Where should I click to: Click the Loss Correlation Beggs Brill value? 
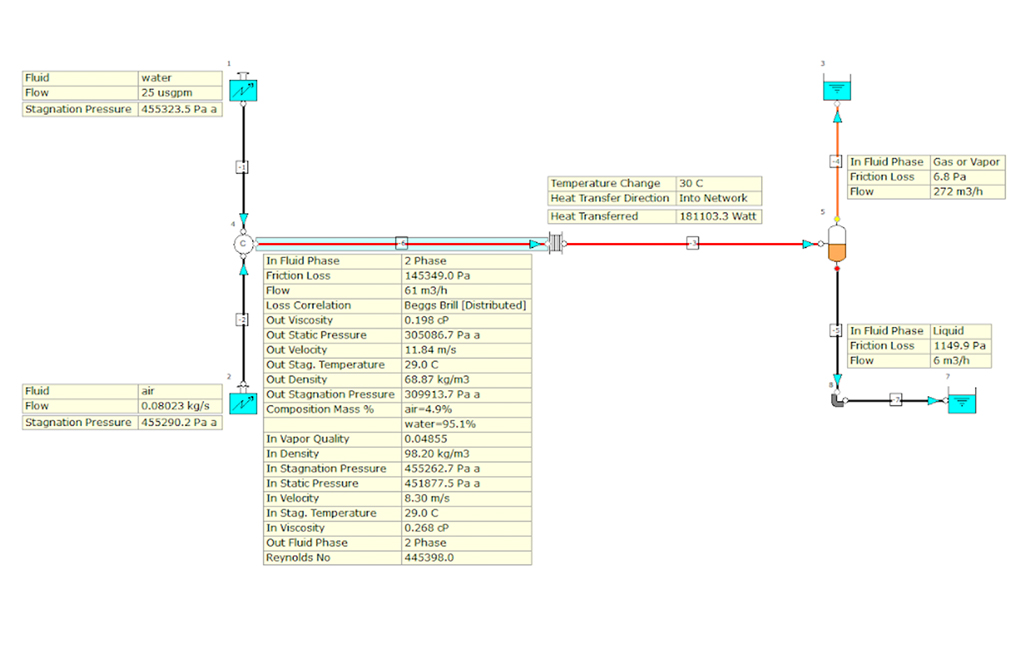[465, 305]
